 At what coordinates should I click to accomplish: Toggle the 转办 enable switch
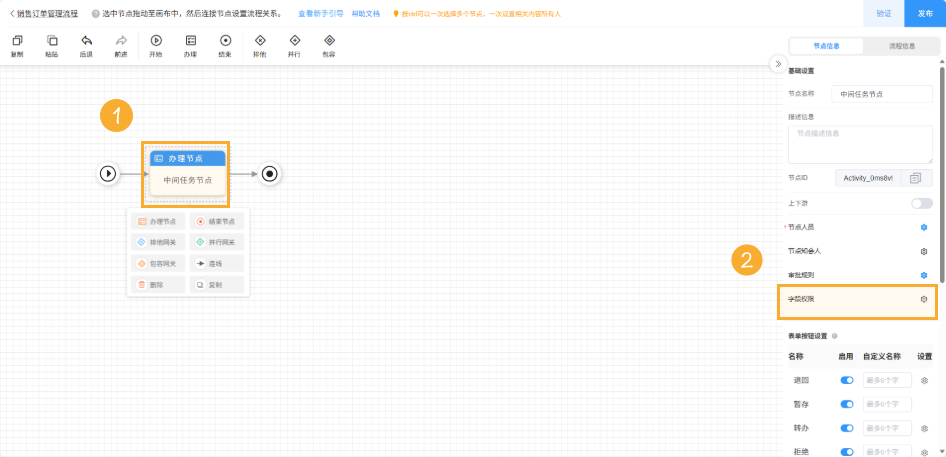tap(847, 428)
